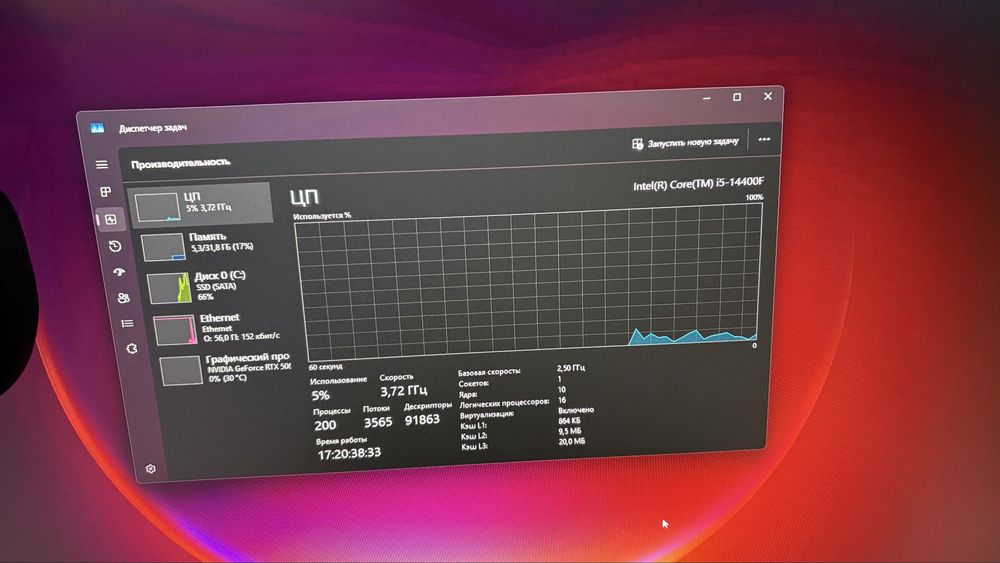Open the App history page icon

[x=115, y=246]
